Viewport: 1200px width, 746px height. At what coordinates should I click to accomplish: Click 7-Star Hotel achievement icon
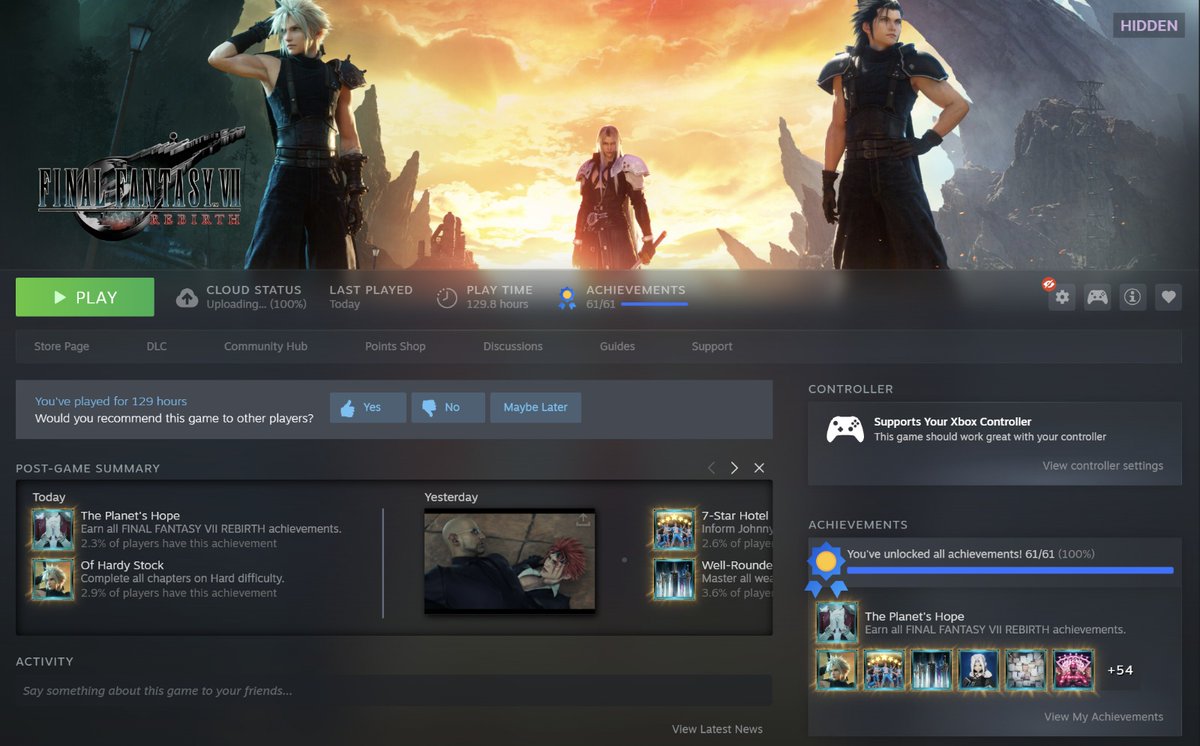pyautogui.click(x=674, y=529)
